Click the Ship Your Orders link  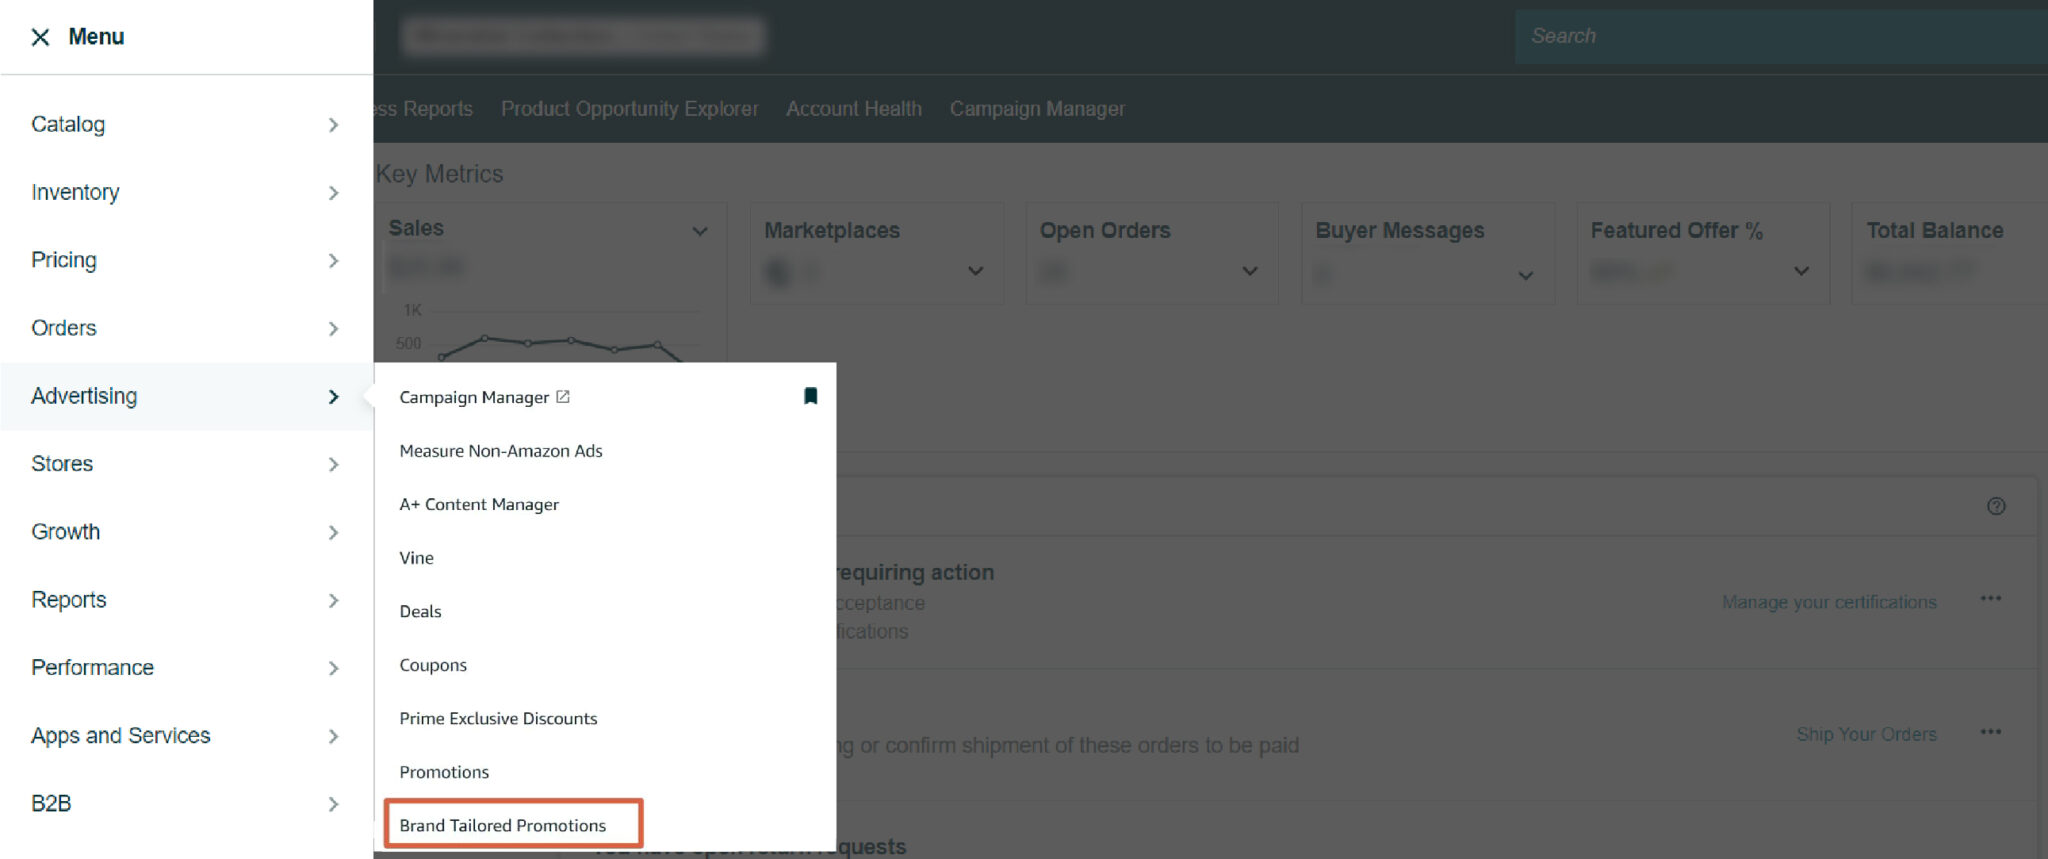pos(1866,734)
